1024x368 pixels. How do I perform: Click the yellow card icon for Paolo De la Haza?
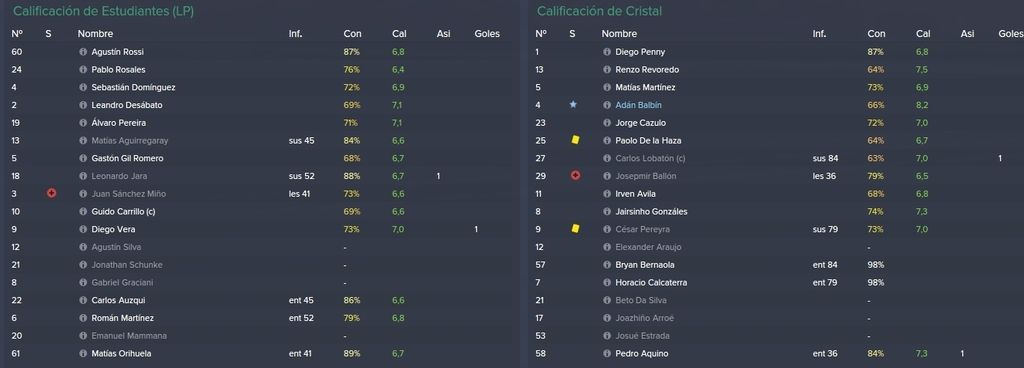click(x=575, y=140)
